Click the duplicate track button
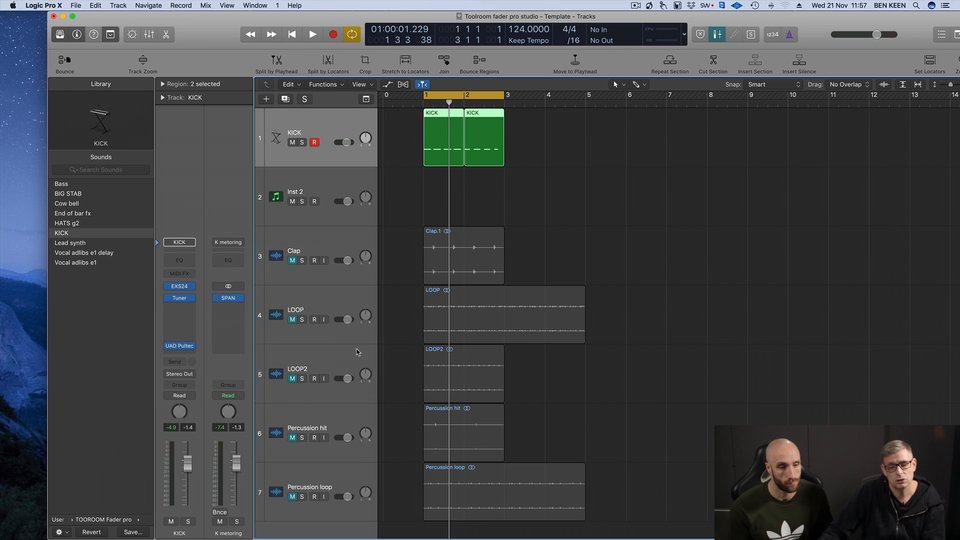Viewport: 960px width, 540px height. pos(285,99)
